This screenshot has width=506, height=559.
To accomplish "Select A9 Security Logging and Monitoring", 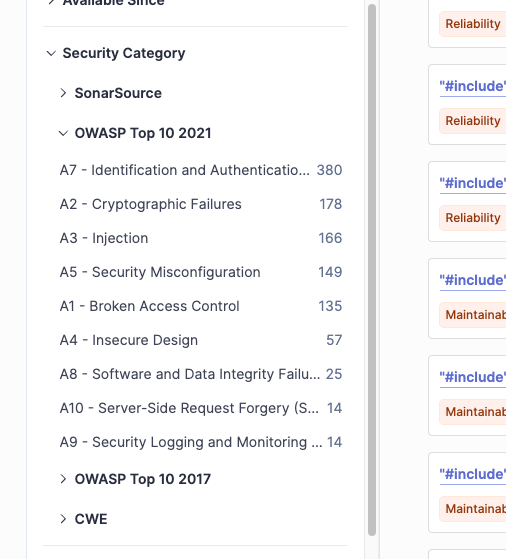I will [201, 442].
